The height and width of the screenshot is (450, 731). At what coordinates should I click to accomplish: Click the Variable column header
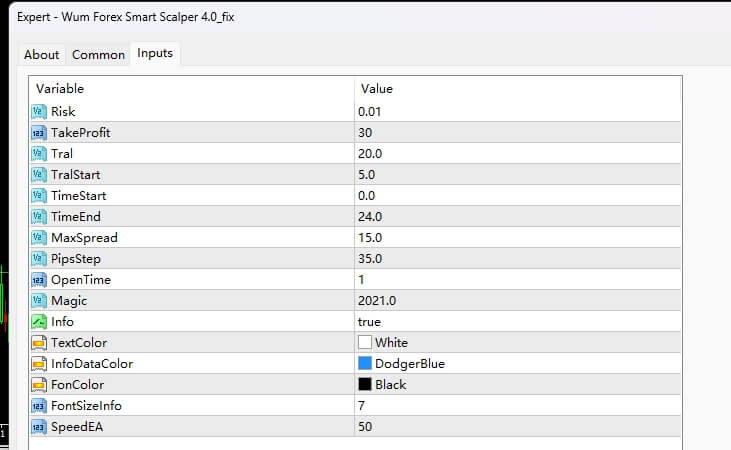point(60,89)
